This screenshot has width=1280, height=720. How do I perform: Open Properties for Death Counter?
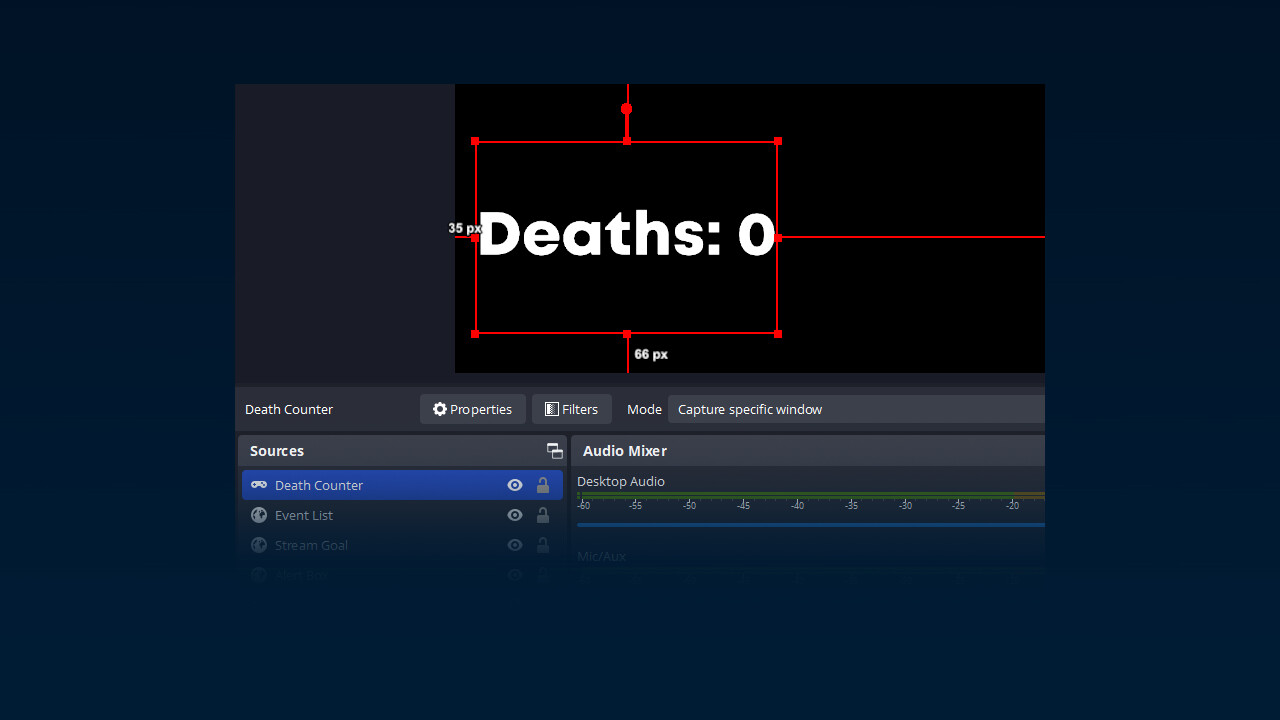click(472, 409)
